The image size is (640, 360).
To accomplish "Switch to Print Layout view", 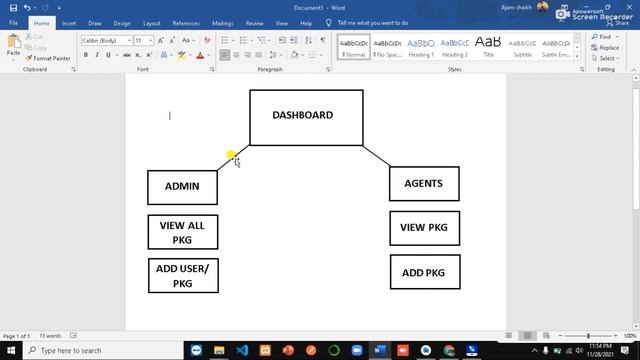I will (527, 336).
